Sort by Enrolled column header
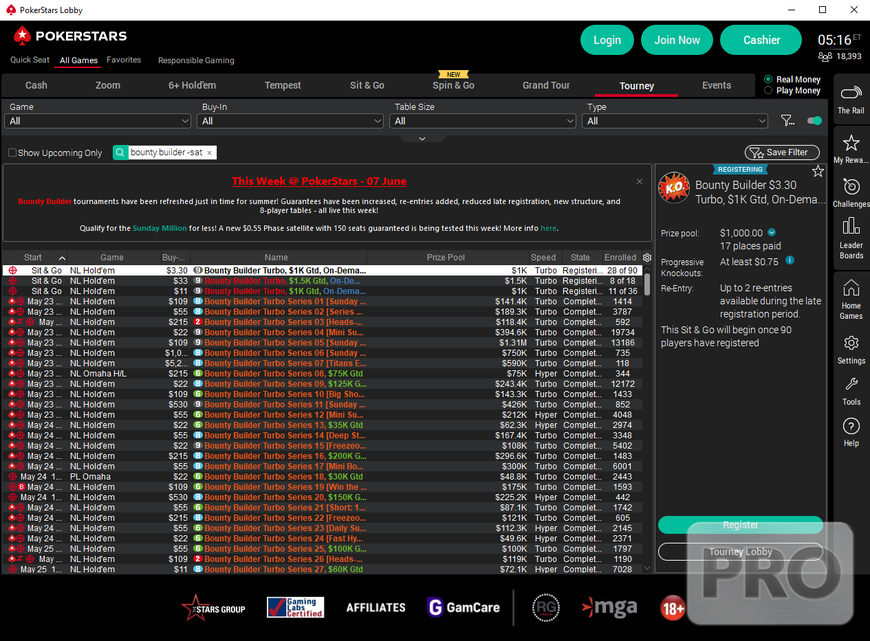 point(620,258)
